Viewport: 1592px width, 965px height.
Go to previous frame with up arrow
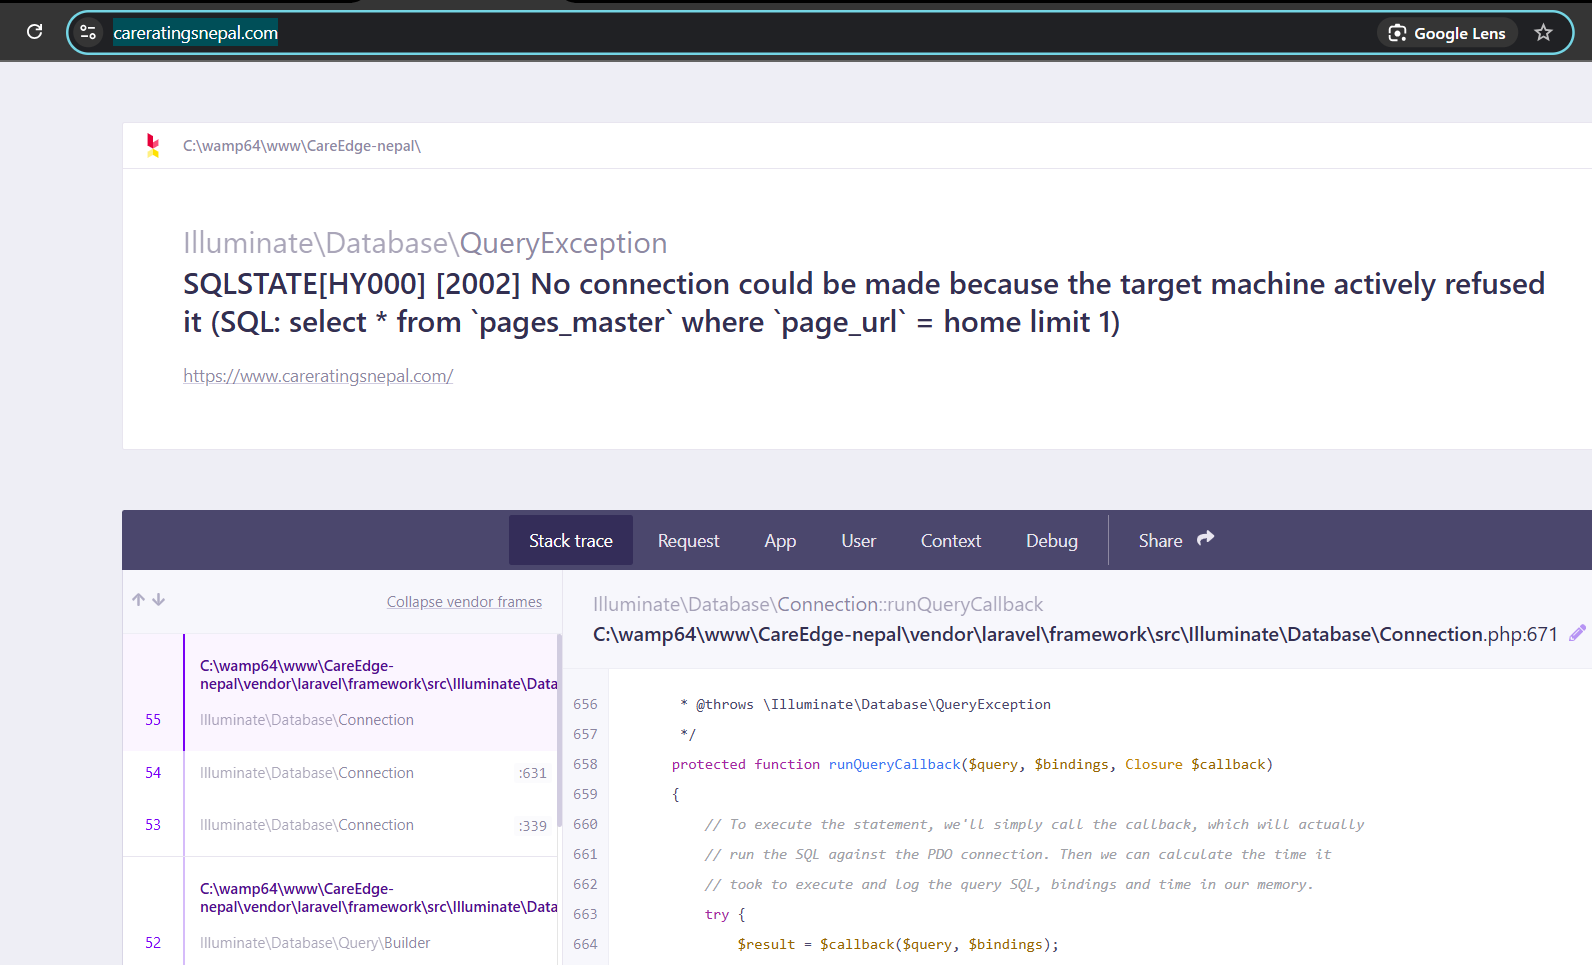point(139,600)
